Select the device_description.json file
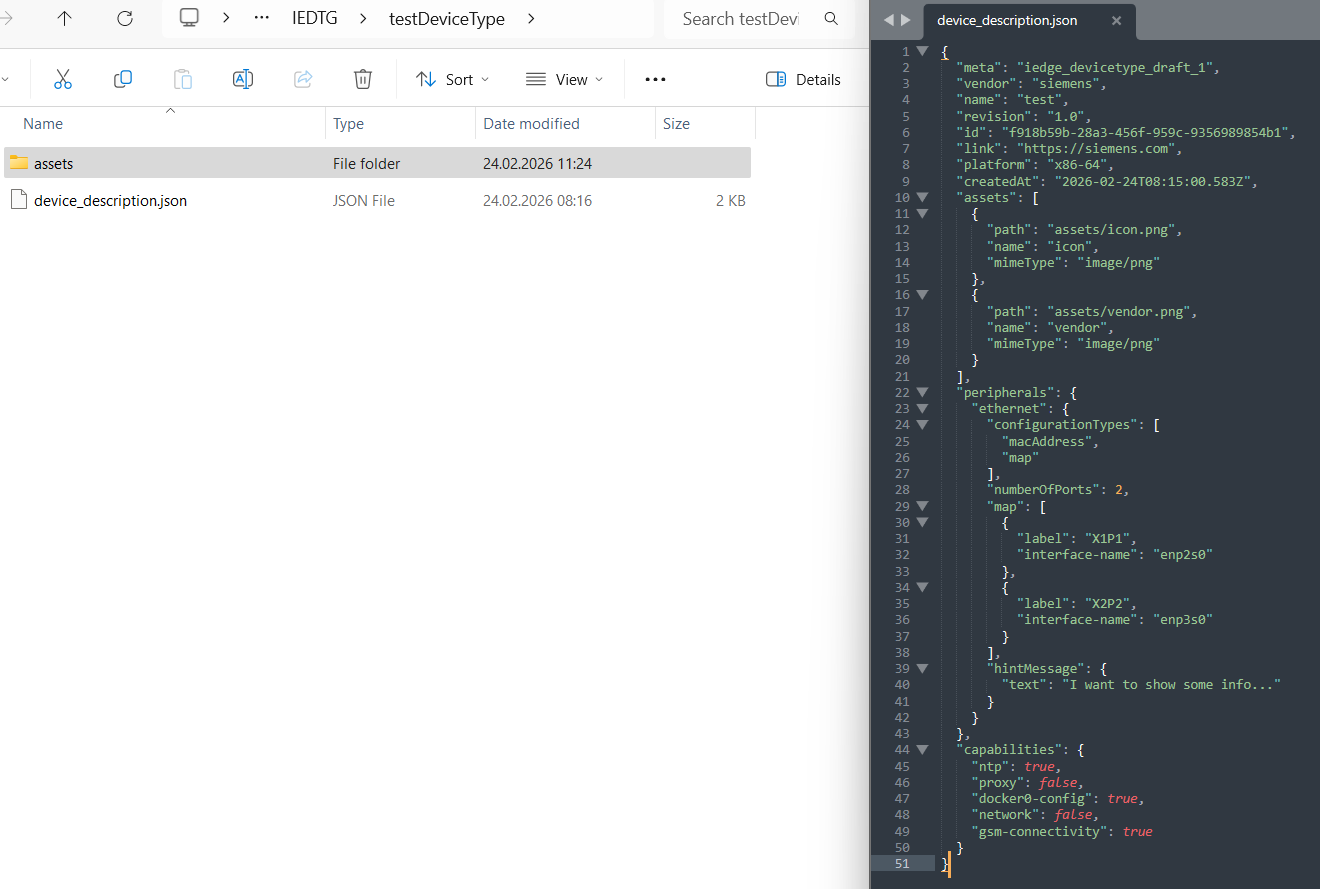The width and height of the screenshot is (1320, 889). [x=110, y=200]
